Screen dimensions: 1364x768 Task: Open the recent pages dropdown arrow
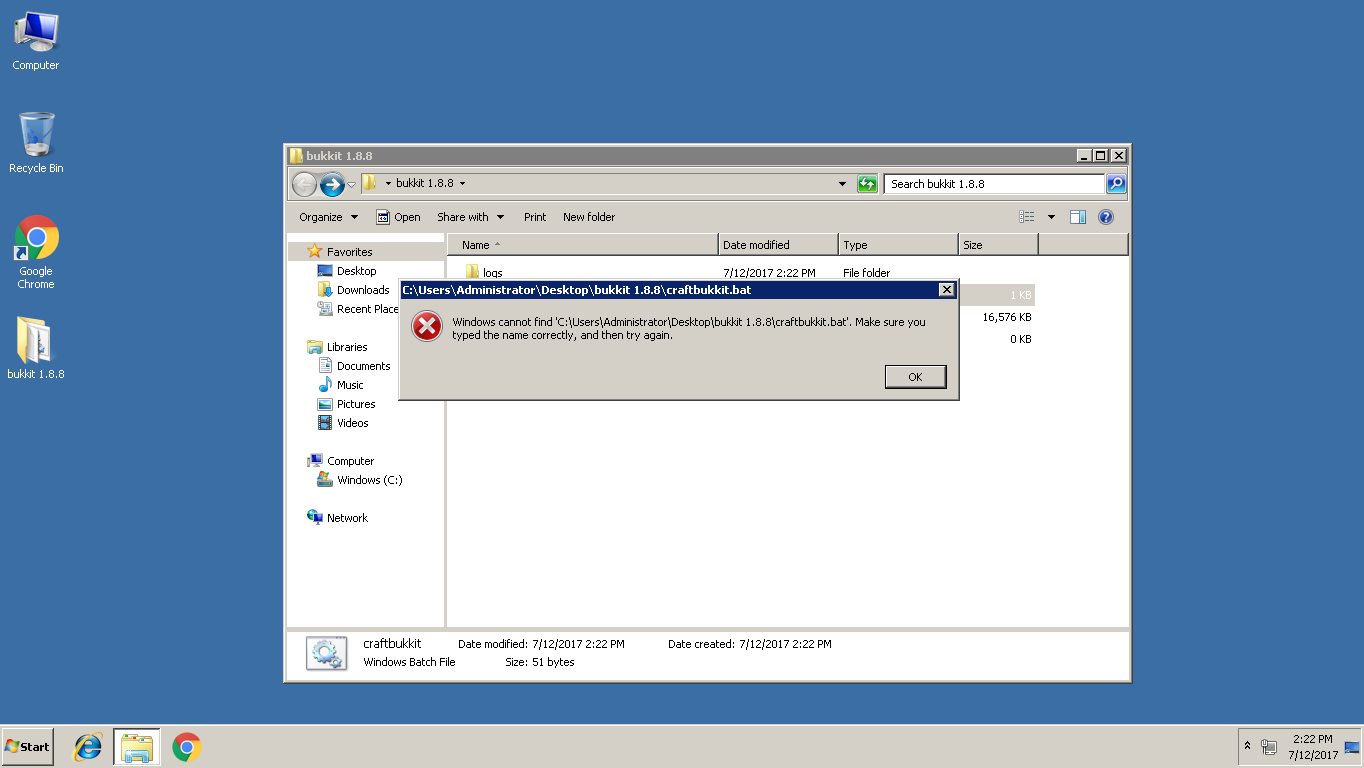352,185
